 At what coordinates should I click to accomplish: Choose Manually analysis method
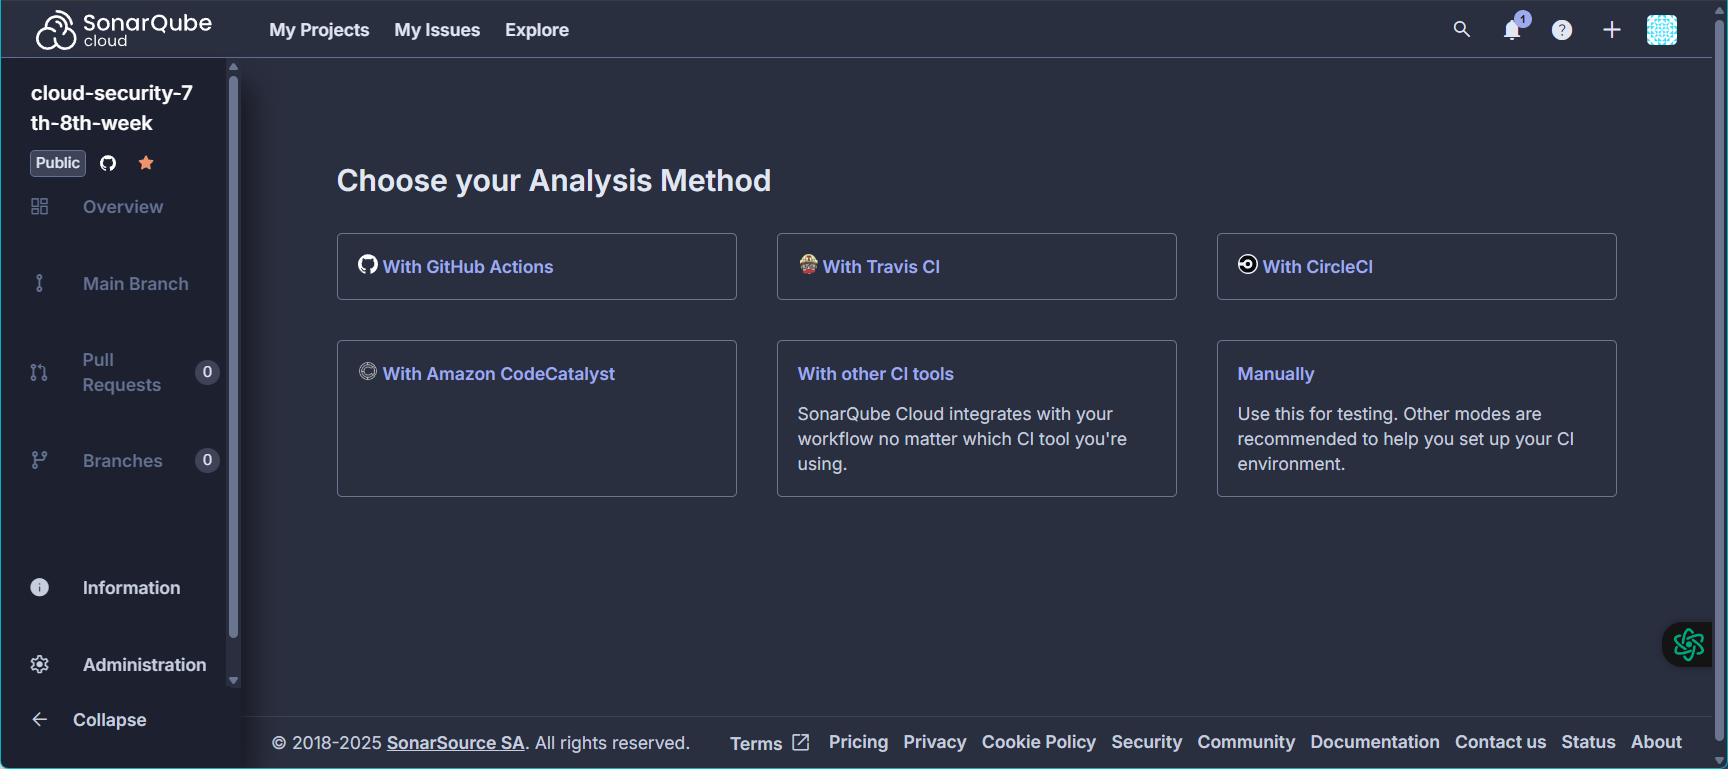[x=1417, y=418]
